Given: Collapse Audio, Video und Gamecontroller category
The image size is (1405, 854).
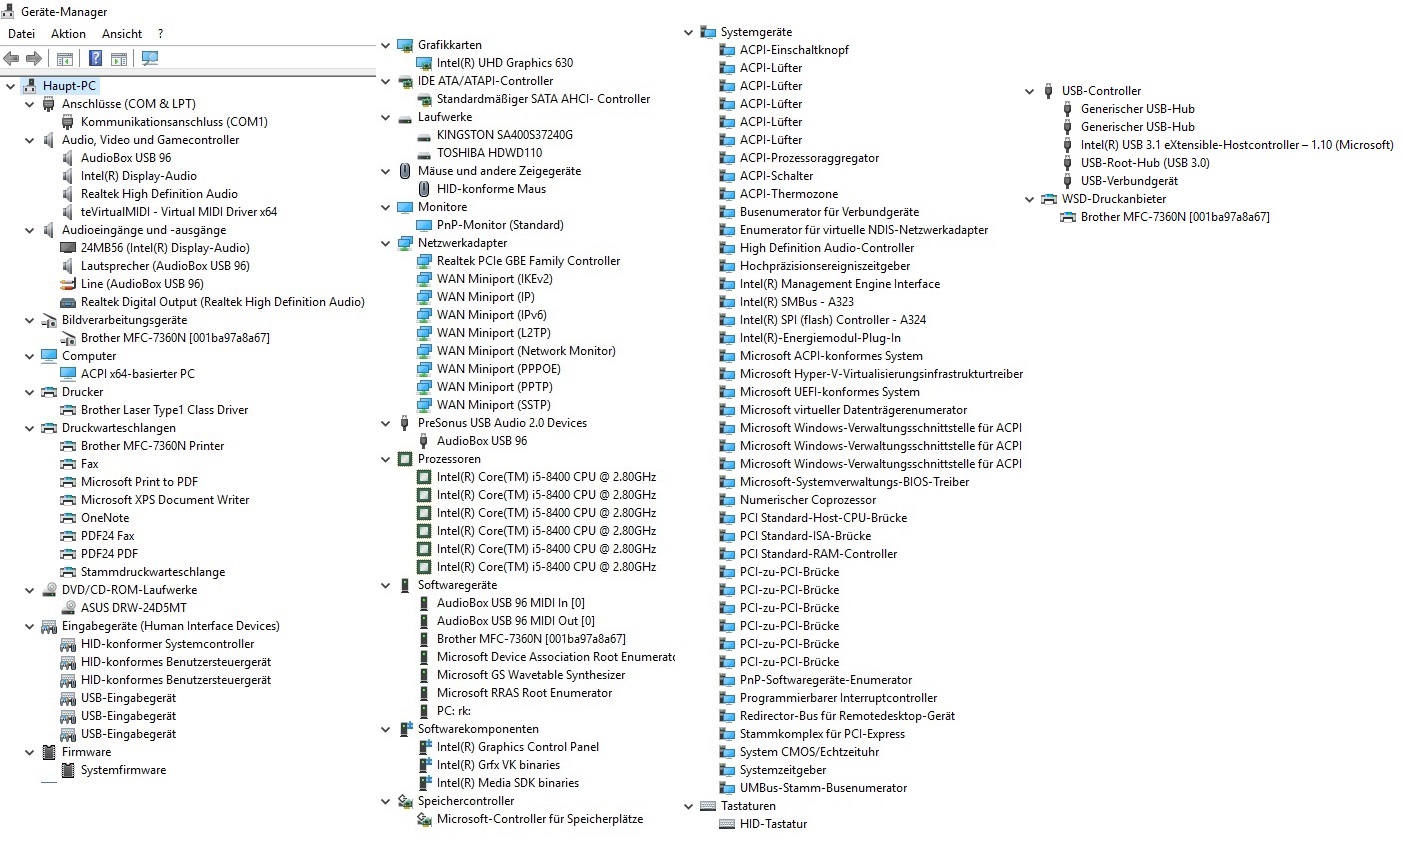Looking at the screenshot, I should [x=30, y=140].
